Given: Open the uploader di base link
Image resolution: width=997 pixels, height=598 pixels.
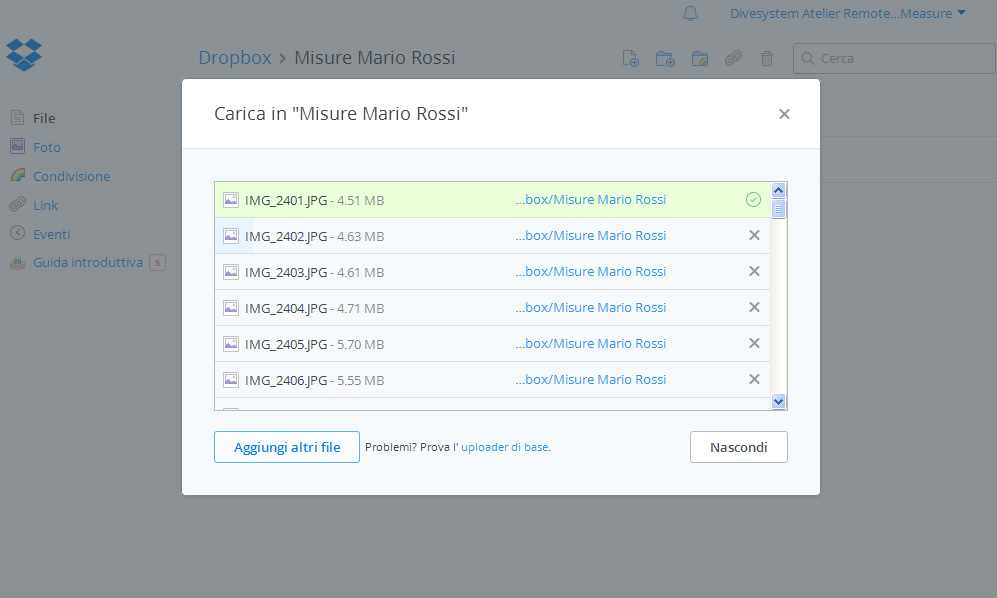Looking at the screenshot, I should (504, 447).
